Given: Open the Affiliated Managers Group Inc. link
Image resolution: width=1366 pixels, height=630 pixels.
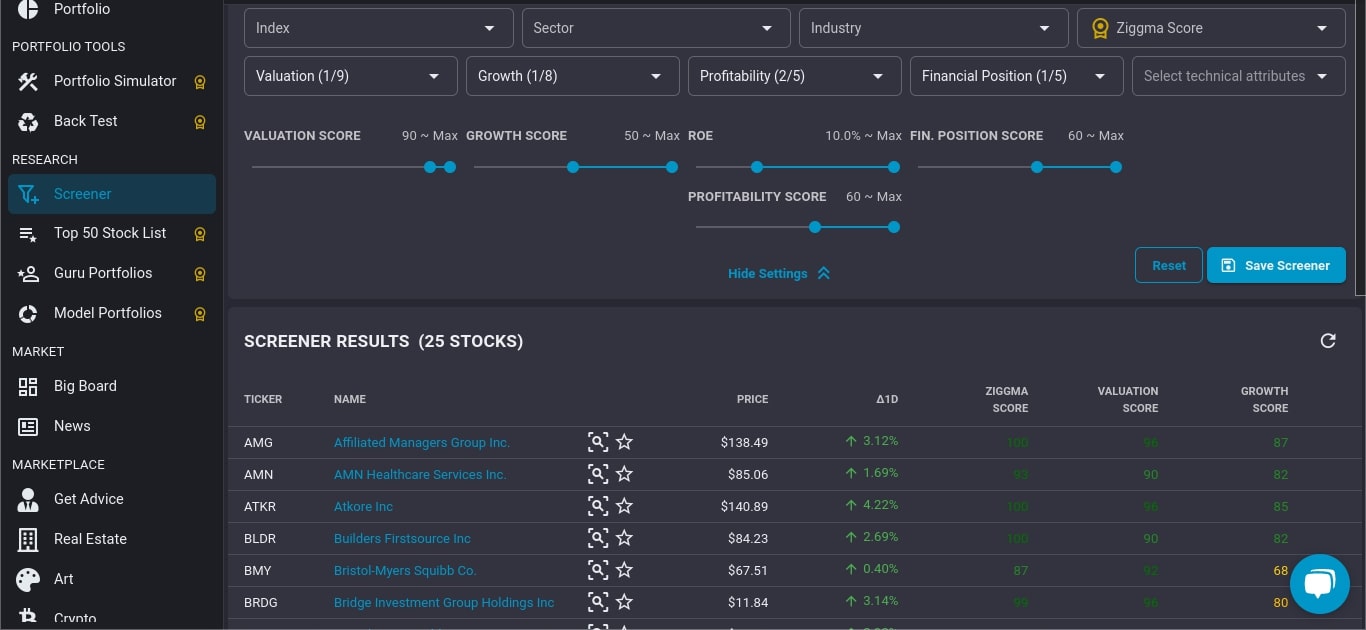Looking at the screenshot, I should 421,442.
